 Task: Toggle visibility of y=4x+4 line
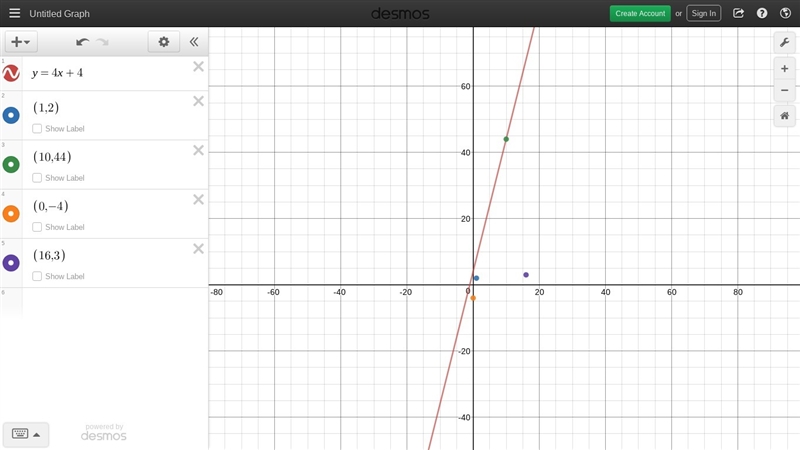pos(11,73)
